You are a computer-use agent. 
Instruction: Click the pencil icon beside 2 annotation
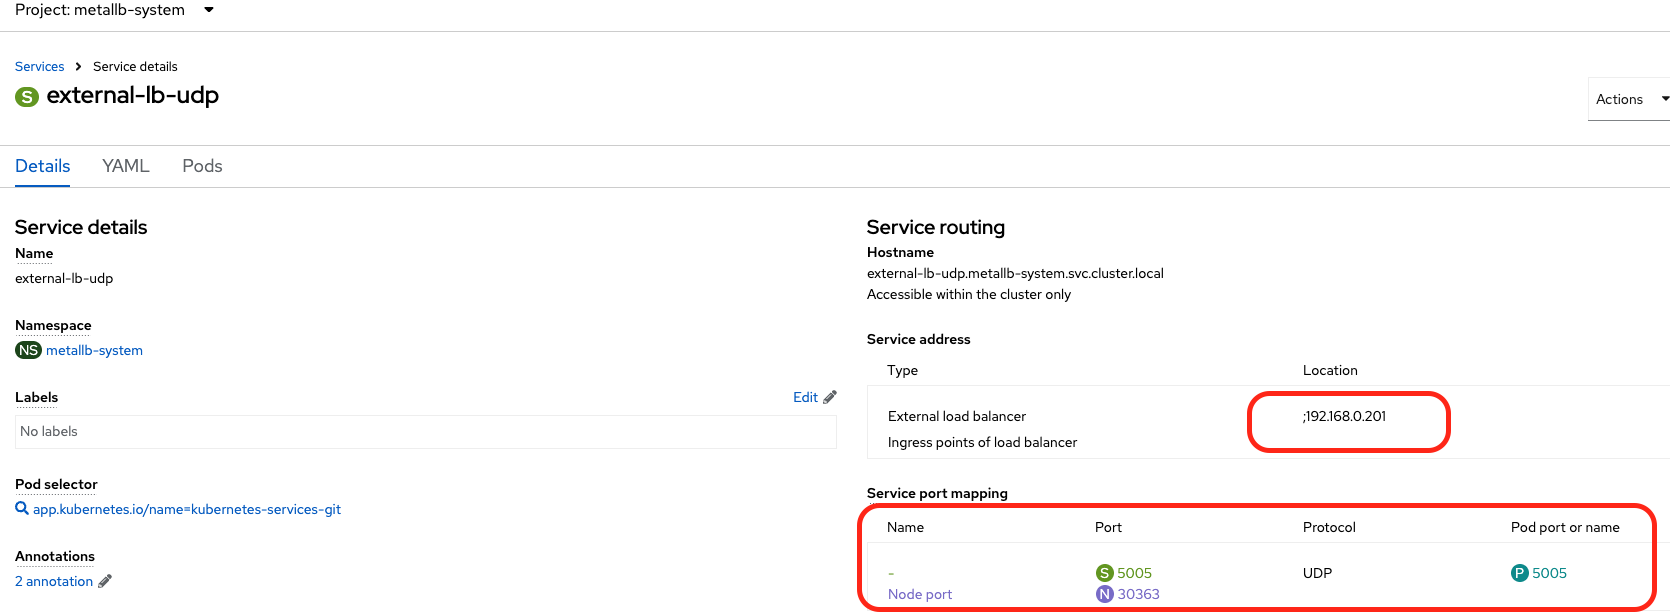tap(105, 581)
